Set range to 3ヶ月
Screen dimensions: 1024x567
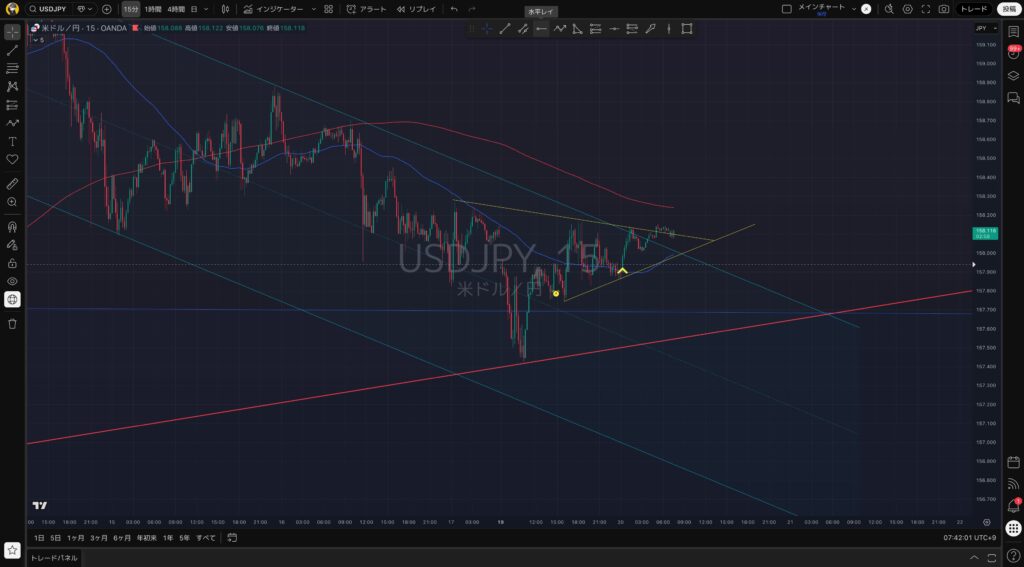click(x=99, y=538)
